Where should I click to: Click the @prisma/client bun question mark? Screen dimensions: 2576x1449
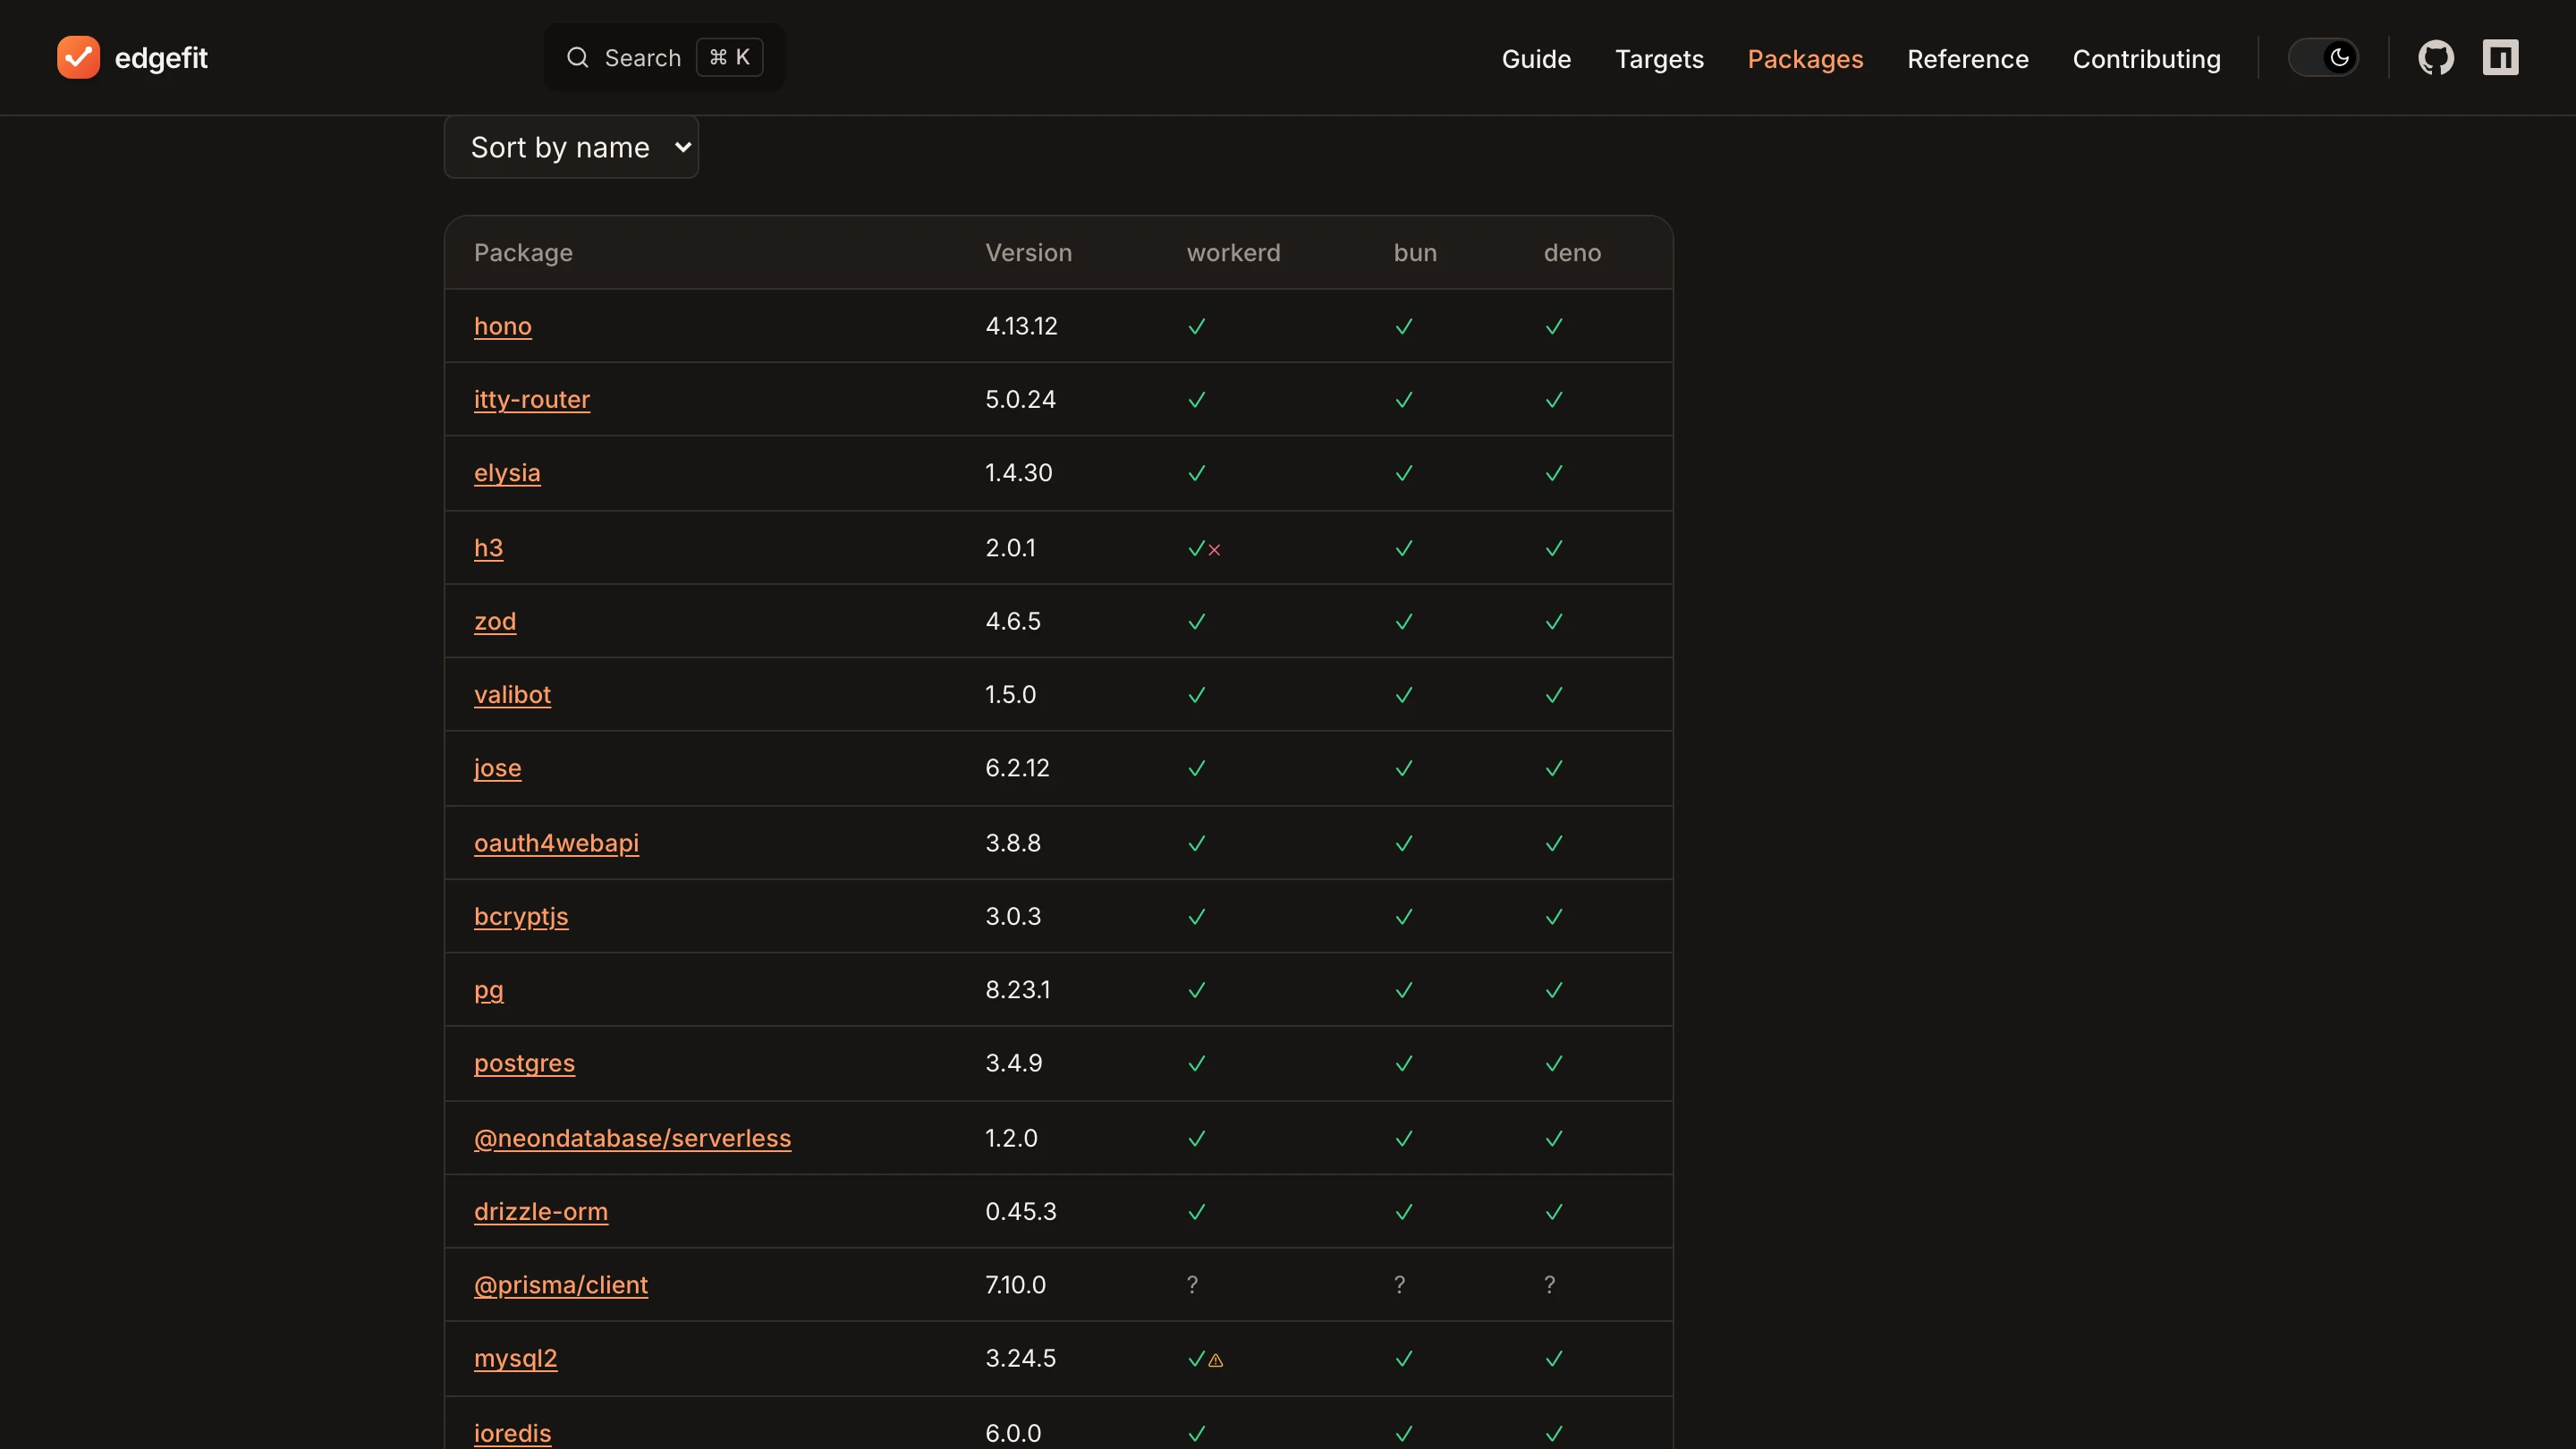click(x=1399, y=1284)
